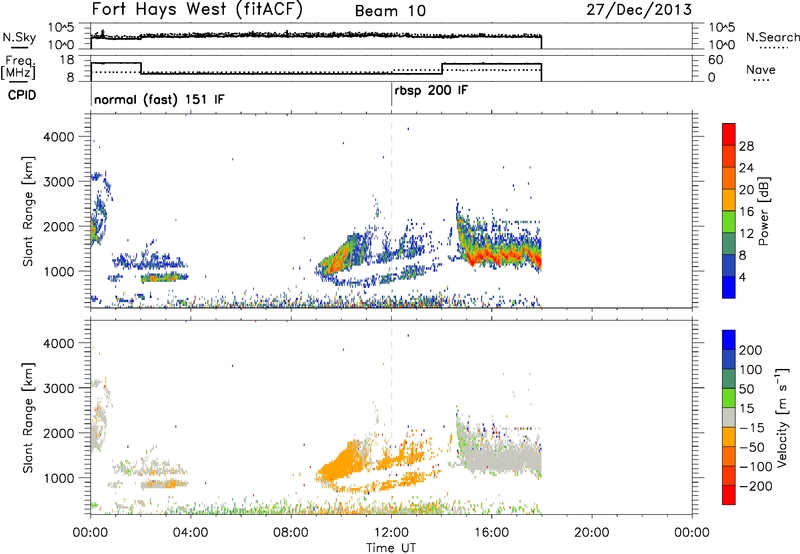Screen dimensions: 800x554
Task: Pick the Power colorbar segment between 20 and 24
Action: coord(729,179)
